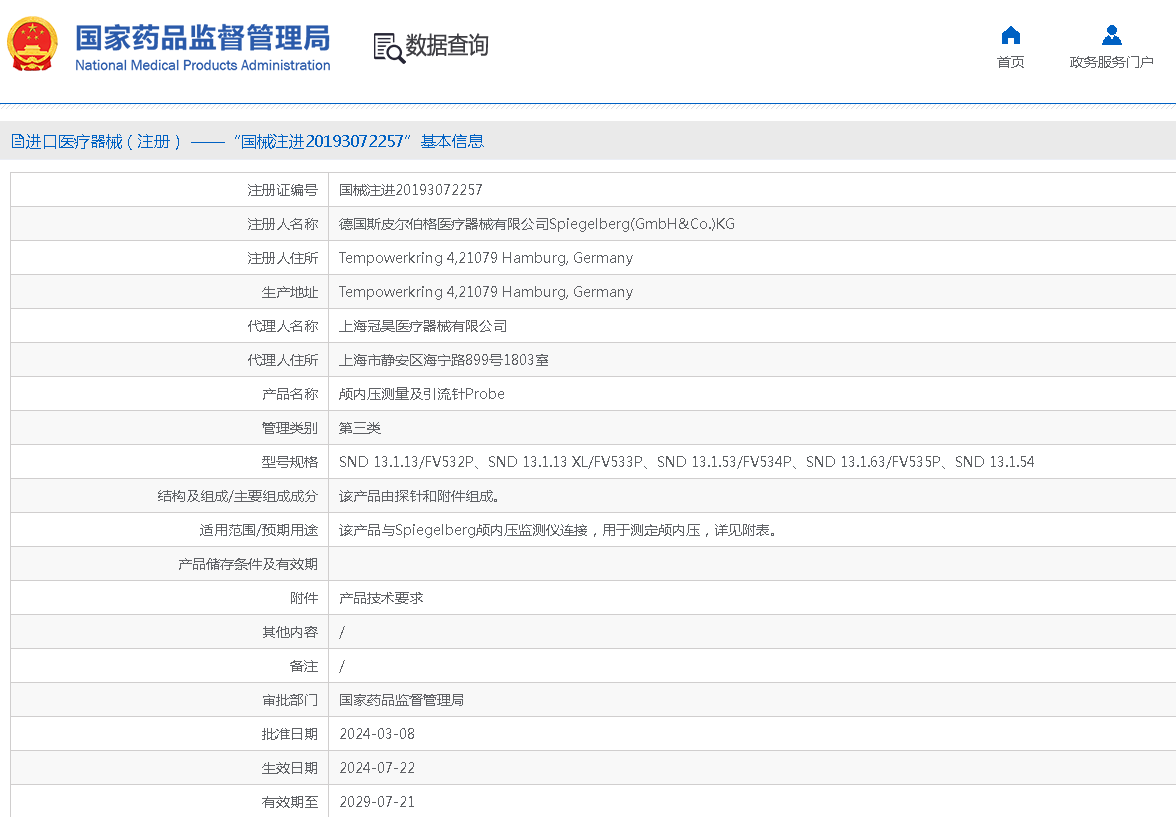This screenshot has width=1176, height=817.
Task: Click the product name 颅内压测量及引流针Probe
Action: tap(421, 394)
